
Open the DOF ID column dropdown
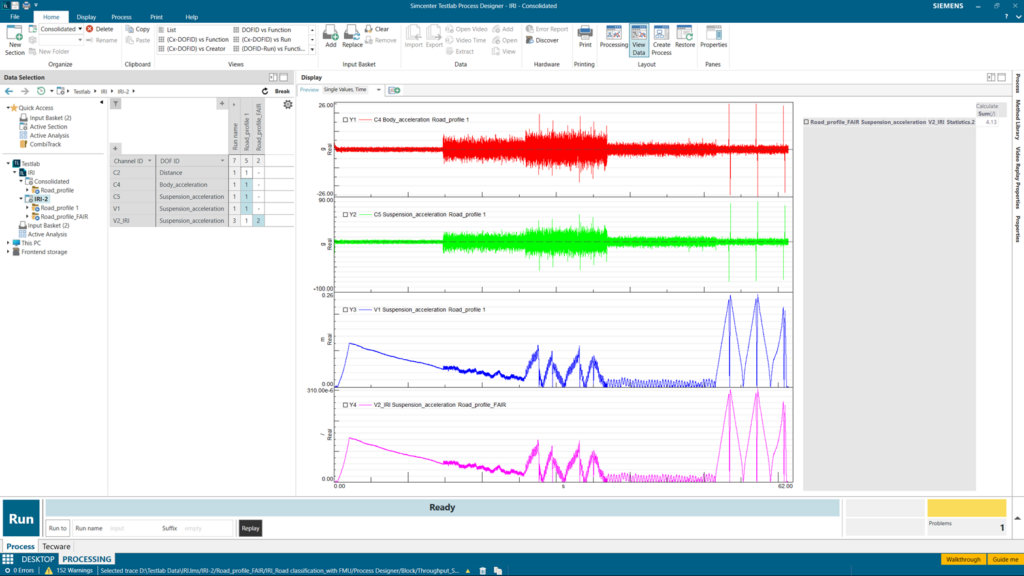[x=222, y=161]
